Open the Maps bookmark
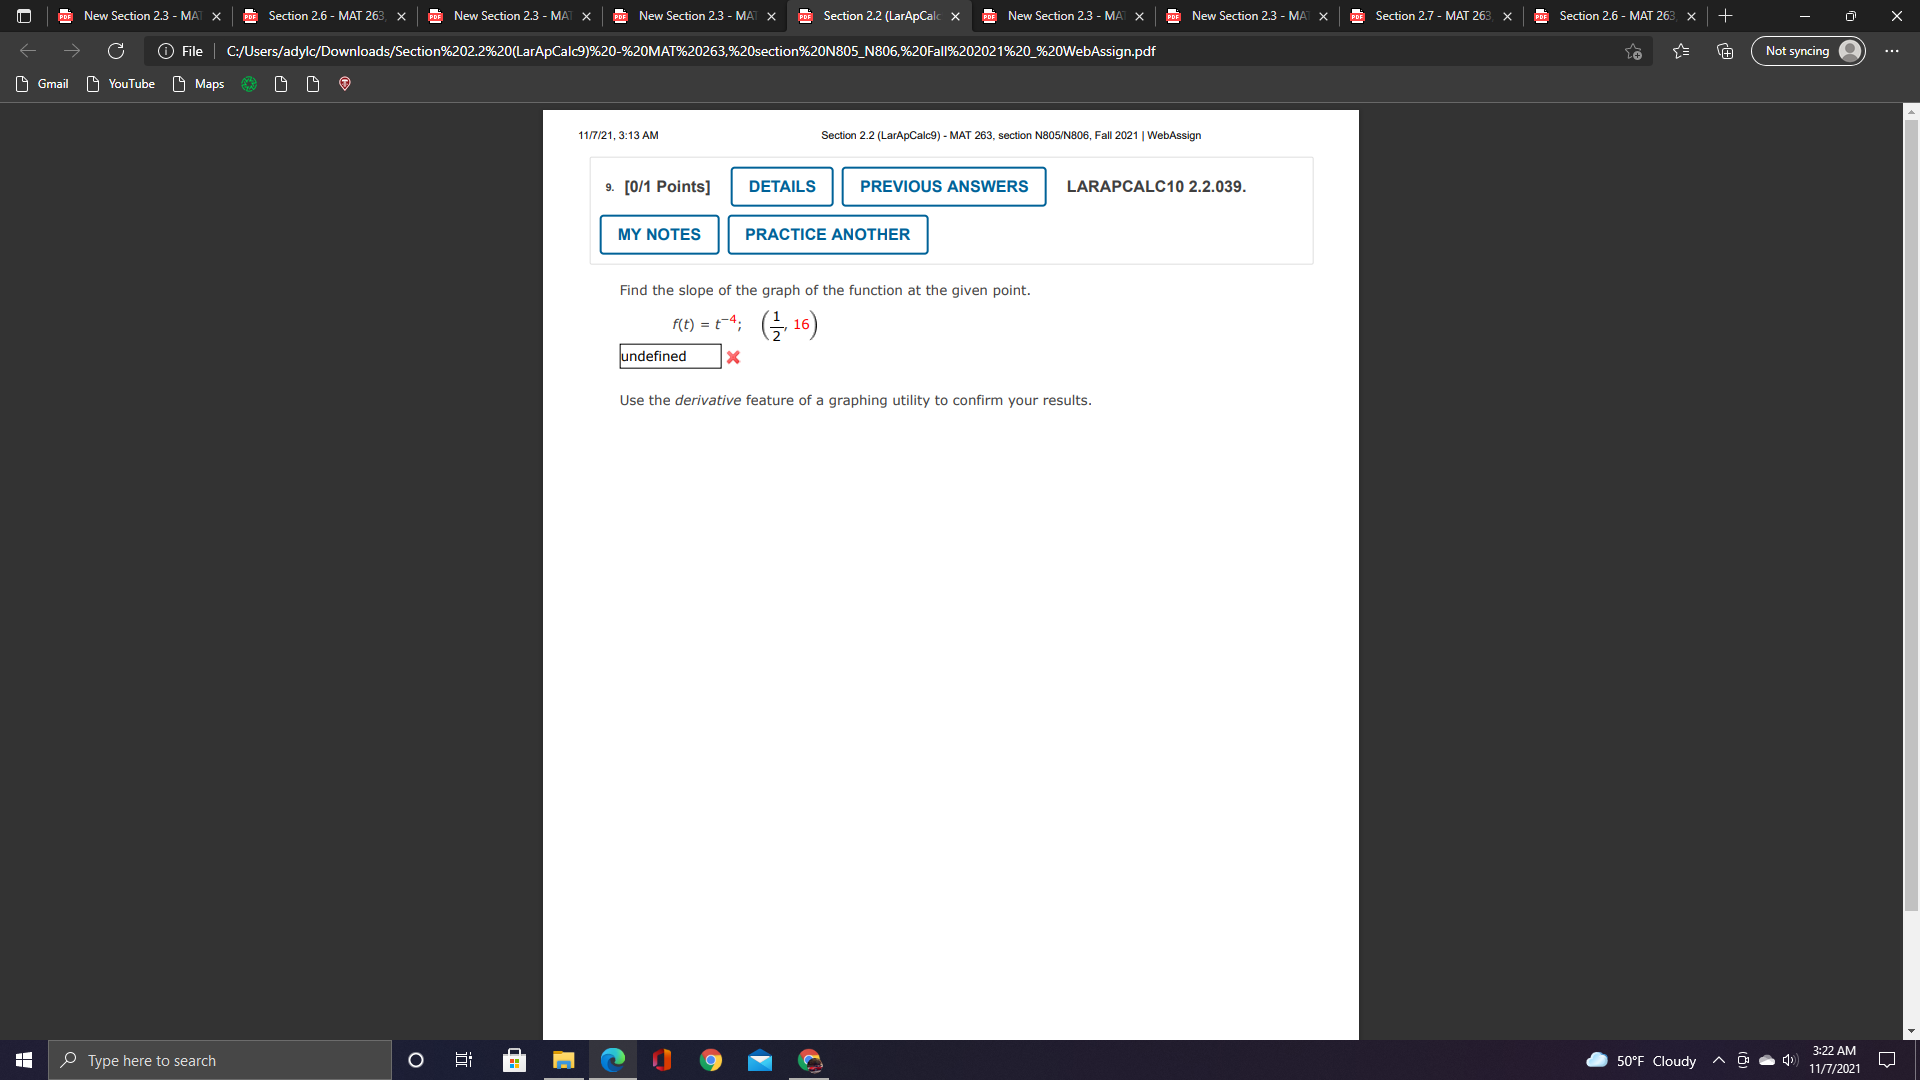This screenshot has width=1920, height=1080. pyautogui.click(x=198, y=84)
